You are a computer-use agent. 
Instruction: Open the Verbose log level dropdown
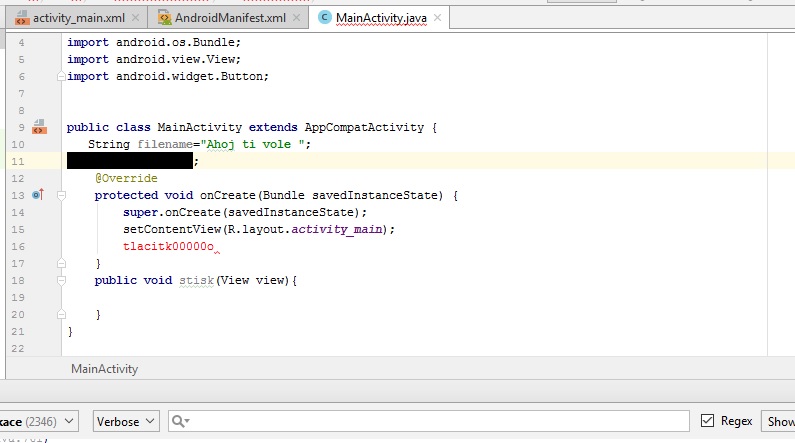126,421
